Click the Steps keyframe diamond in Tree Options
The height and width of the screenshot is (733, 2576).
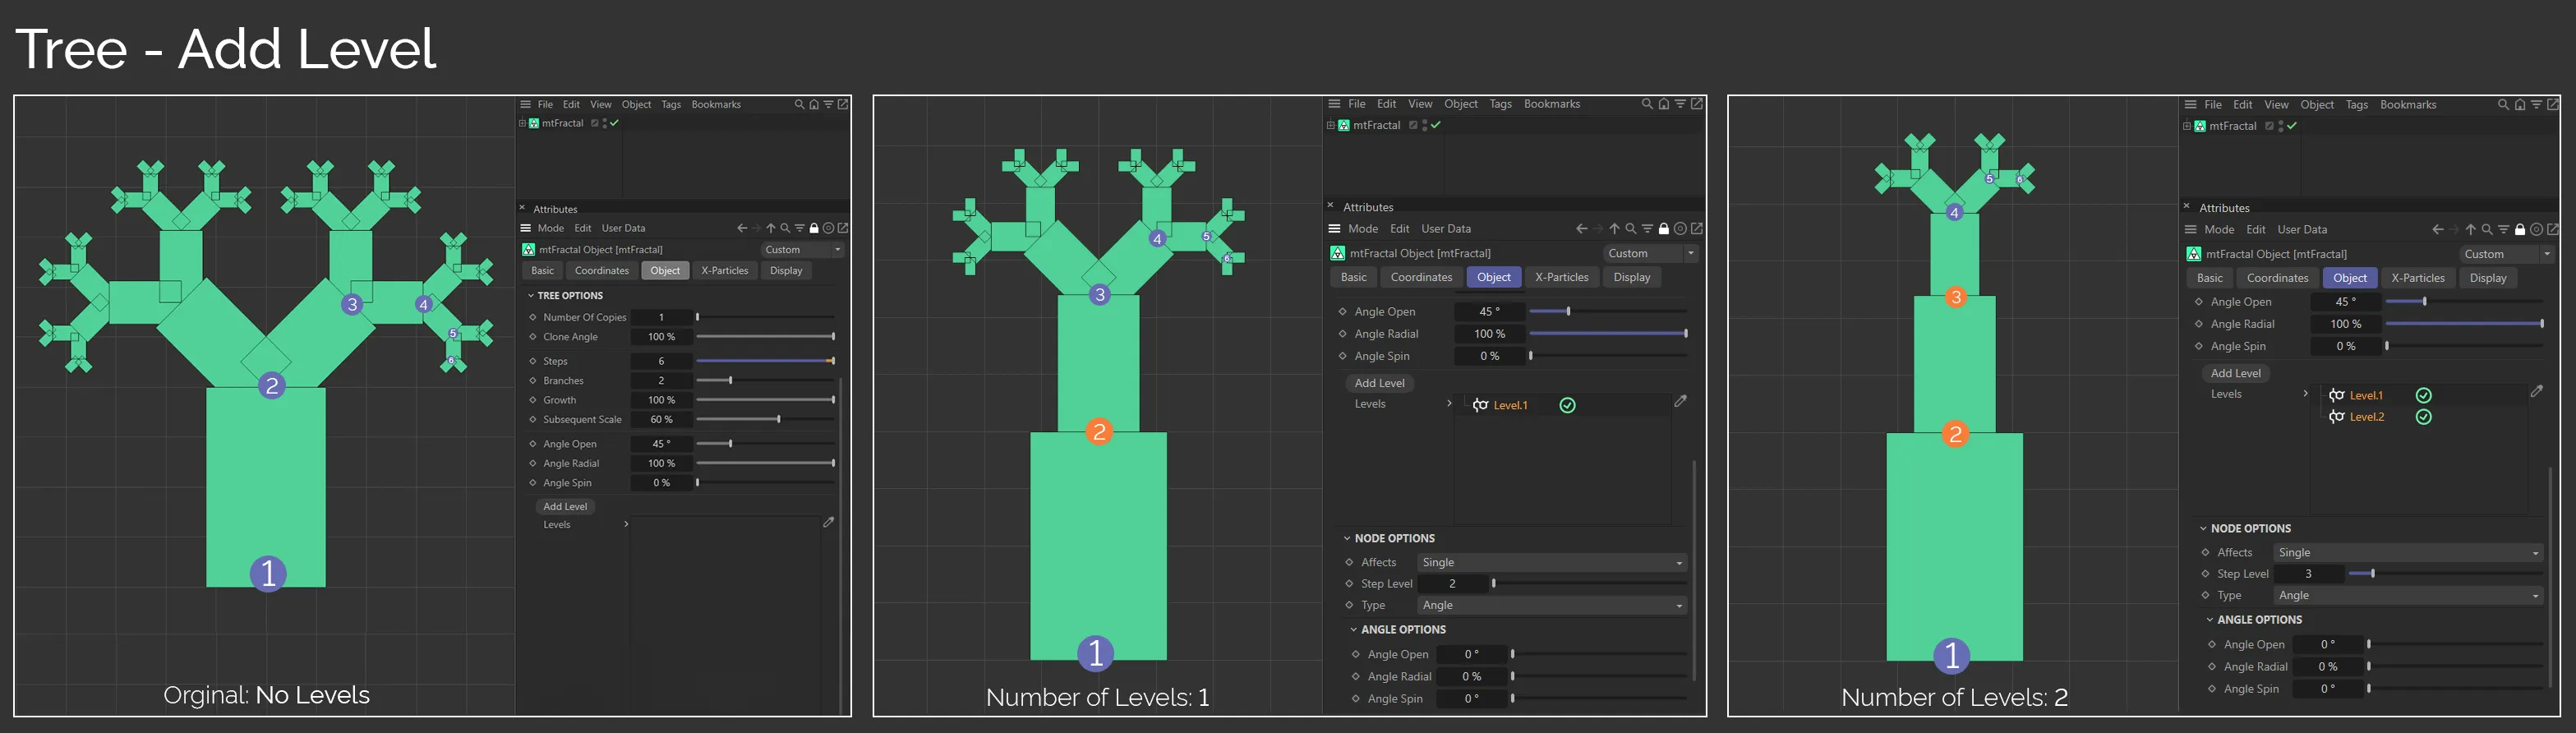533,361
